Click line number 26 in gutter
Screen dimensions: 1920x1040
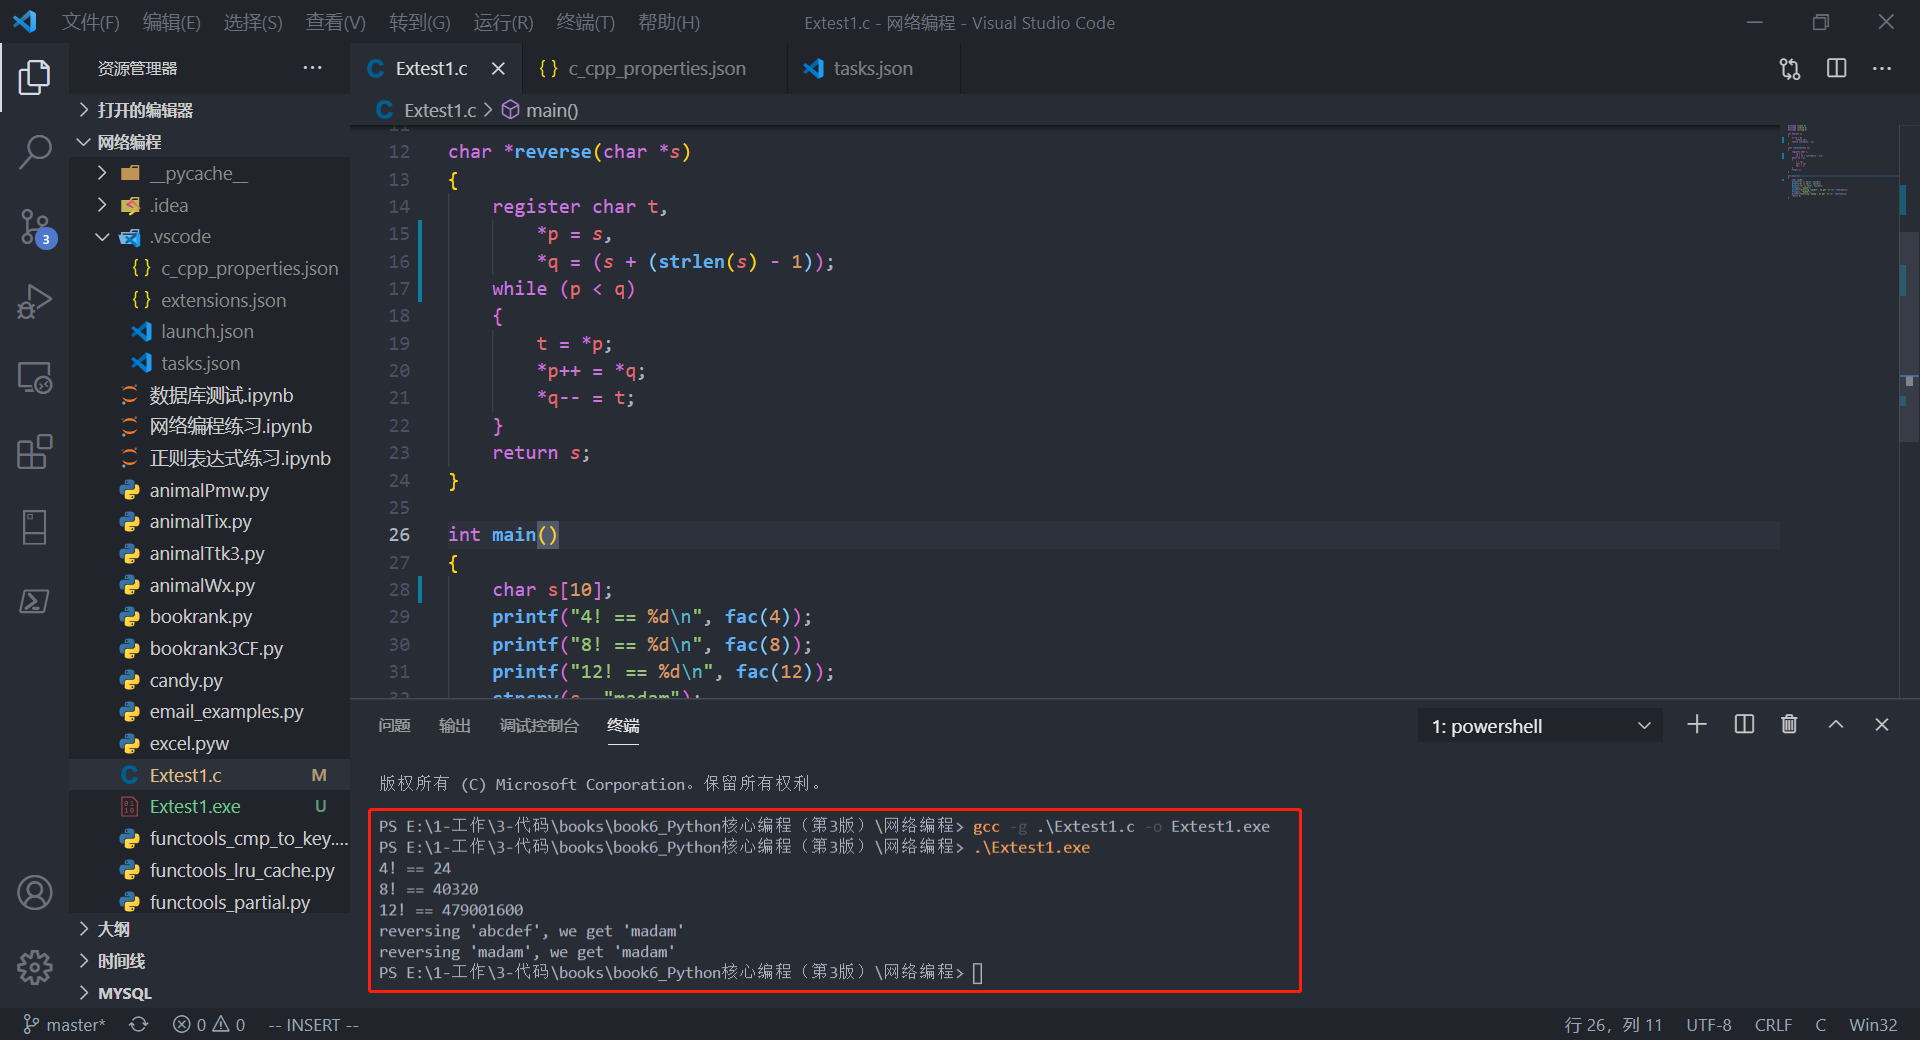pyautogui.click(x=399, y=535)
